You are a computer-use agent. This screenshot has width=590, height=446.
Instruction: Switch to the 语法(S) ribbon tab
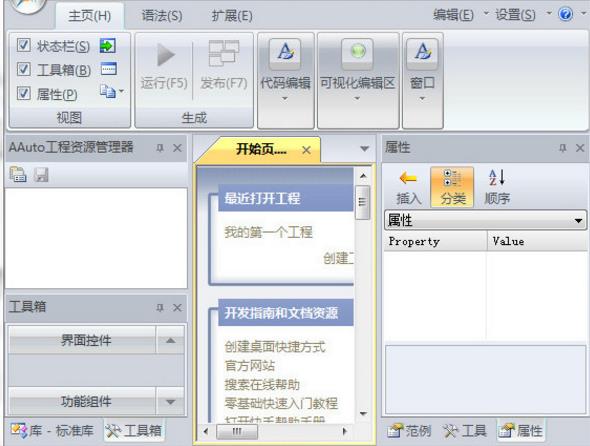[x=162, y=16]
